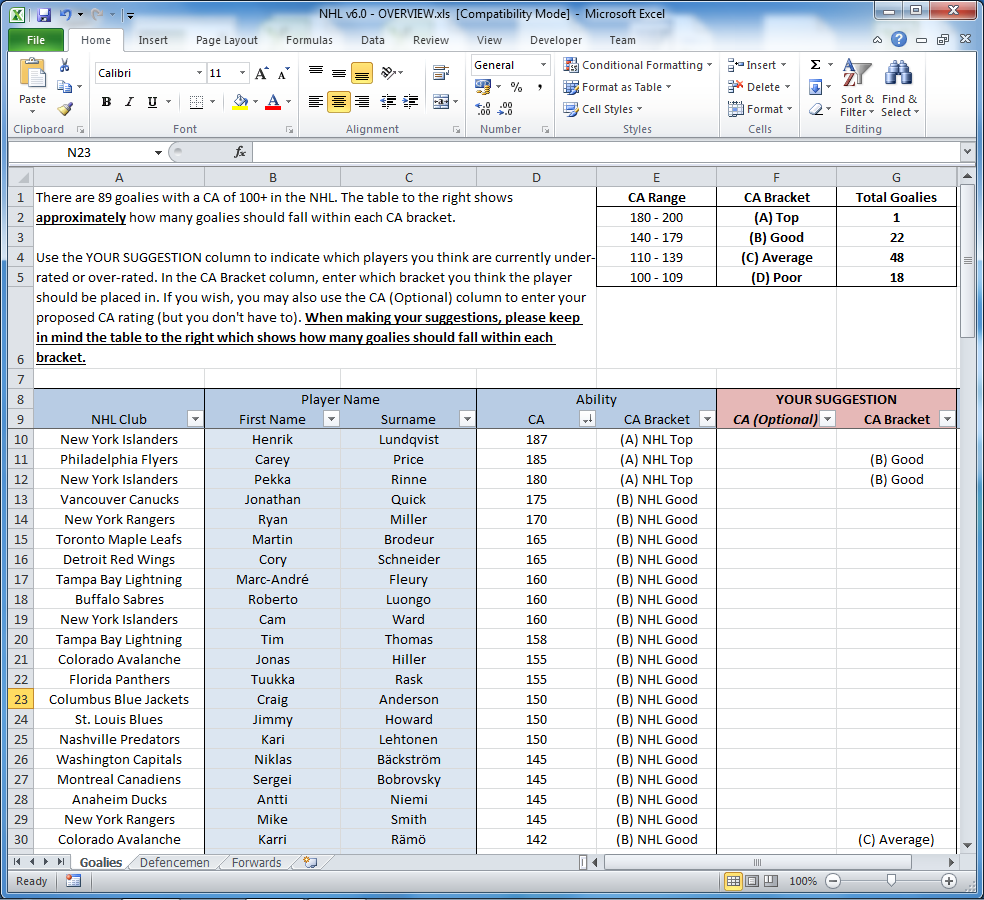This screenshot has height=900, width=984.
Task: Open the File tab
Action: pyautogui.click(x=36, y=40)
